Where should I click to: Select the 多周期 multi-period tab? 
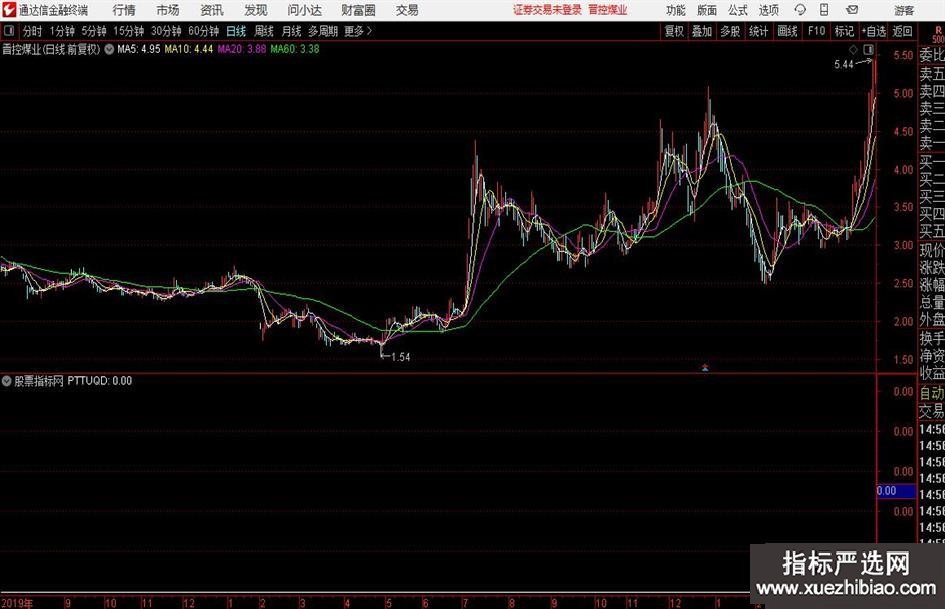[x=323, y=31]
